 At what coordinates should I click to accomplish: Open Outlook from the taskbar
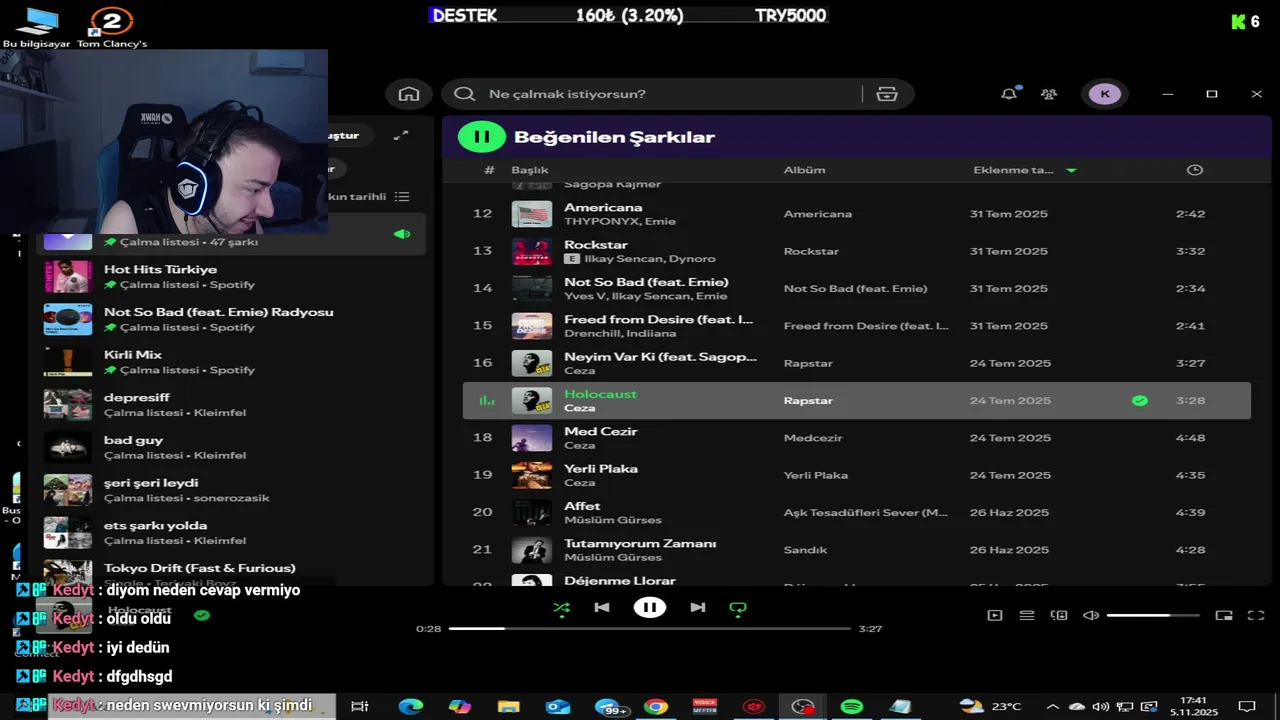pyautogui.click(x=558, y=706)
